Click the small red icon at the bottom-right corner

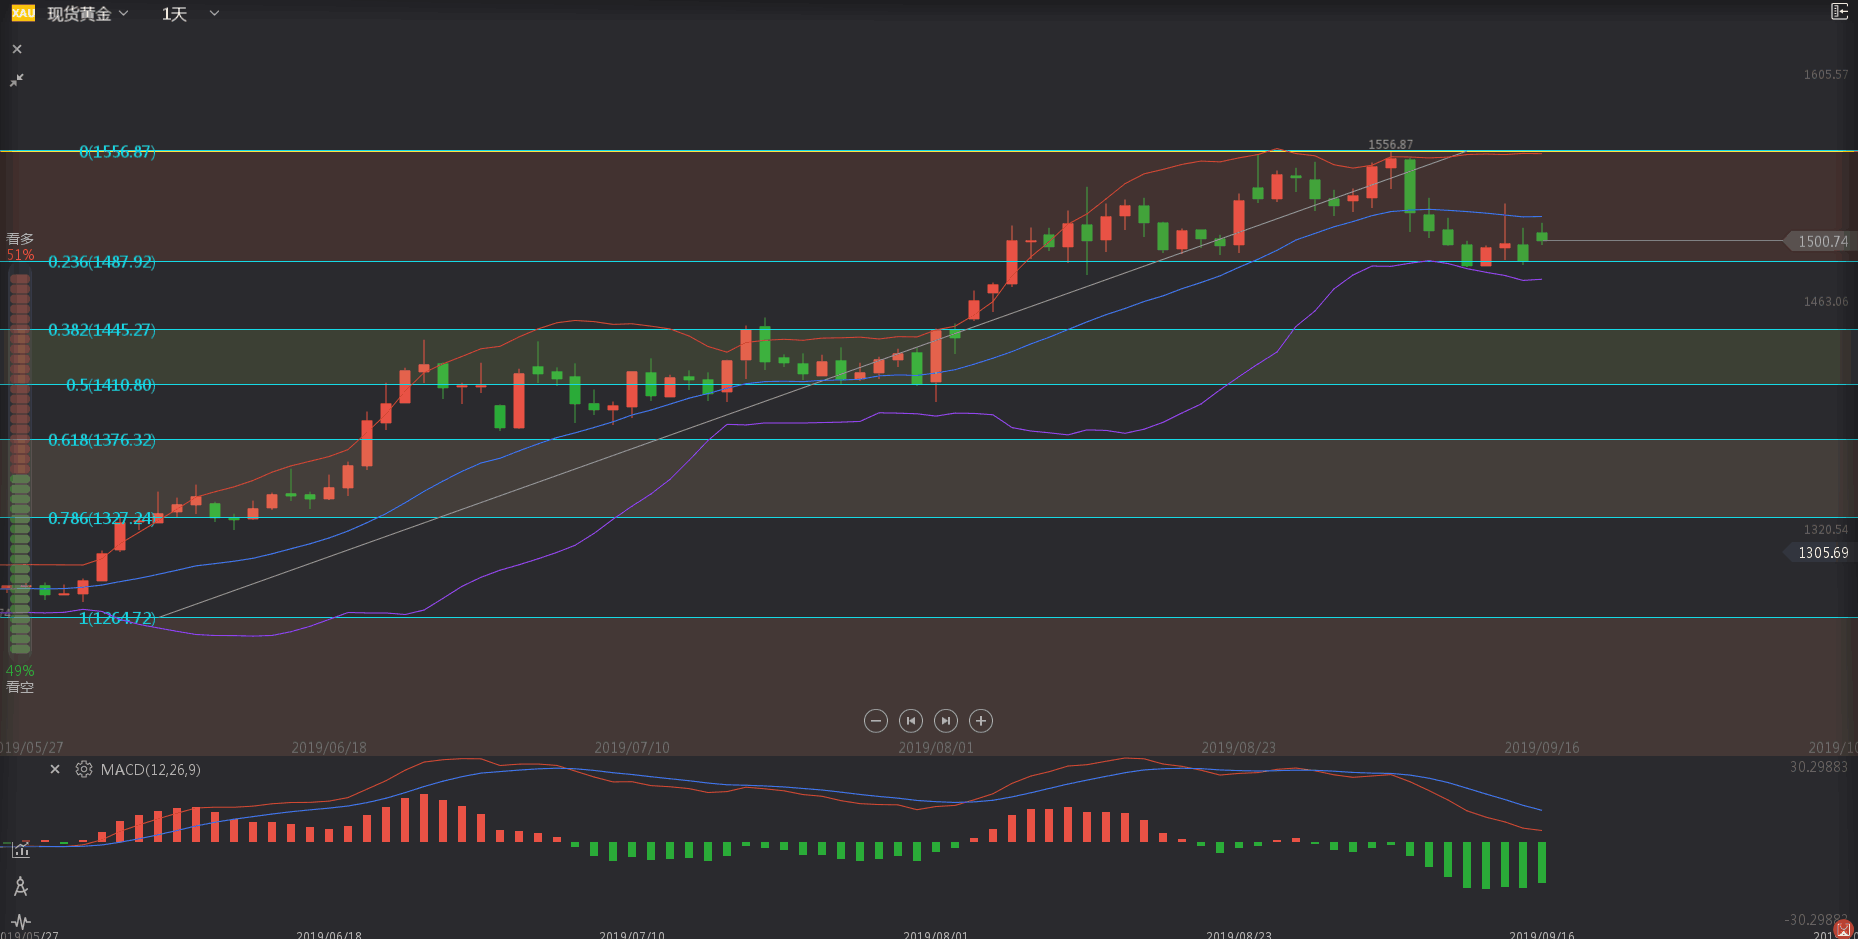[x=1844, y=929]
